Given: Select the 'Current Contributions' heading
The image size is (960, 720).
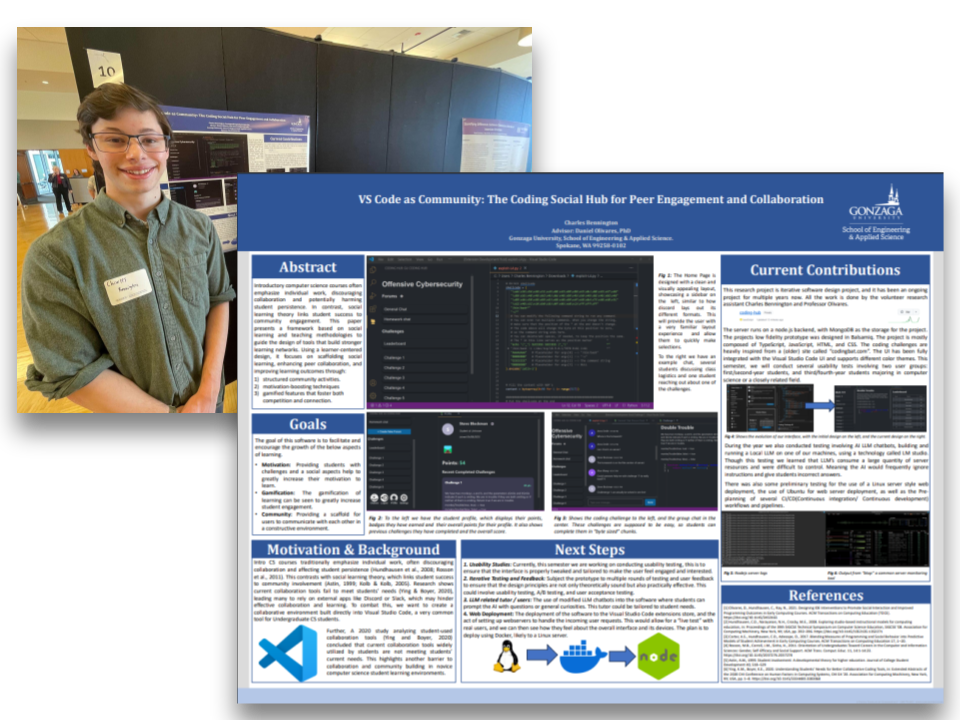Looking at the screenshot, I should click(x=825, y=270).
